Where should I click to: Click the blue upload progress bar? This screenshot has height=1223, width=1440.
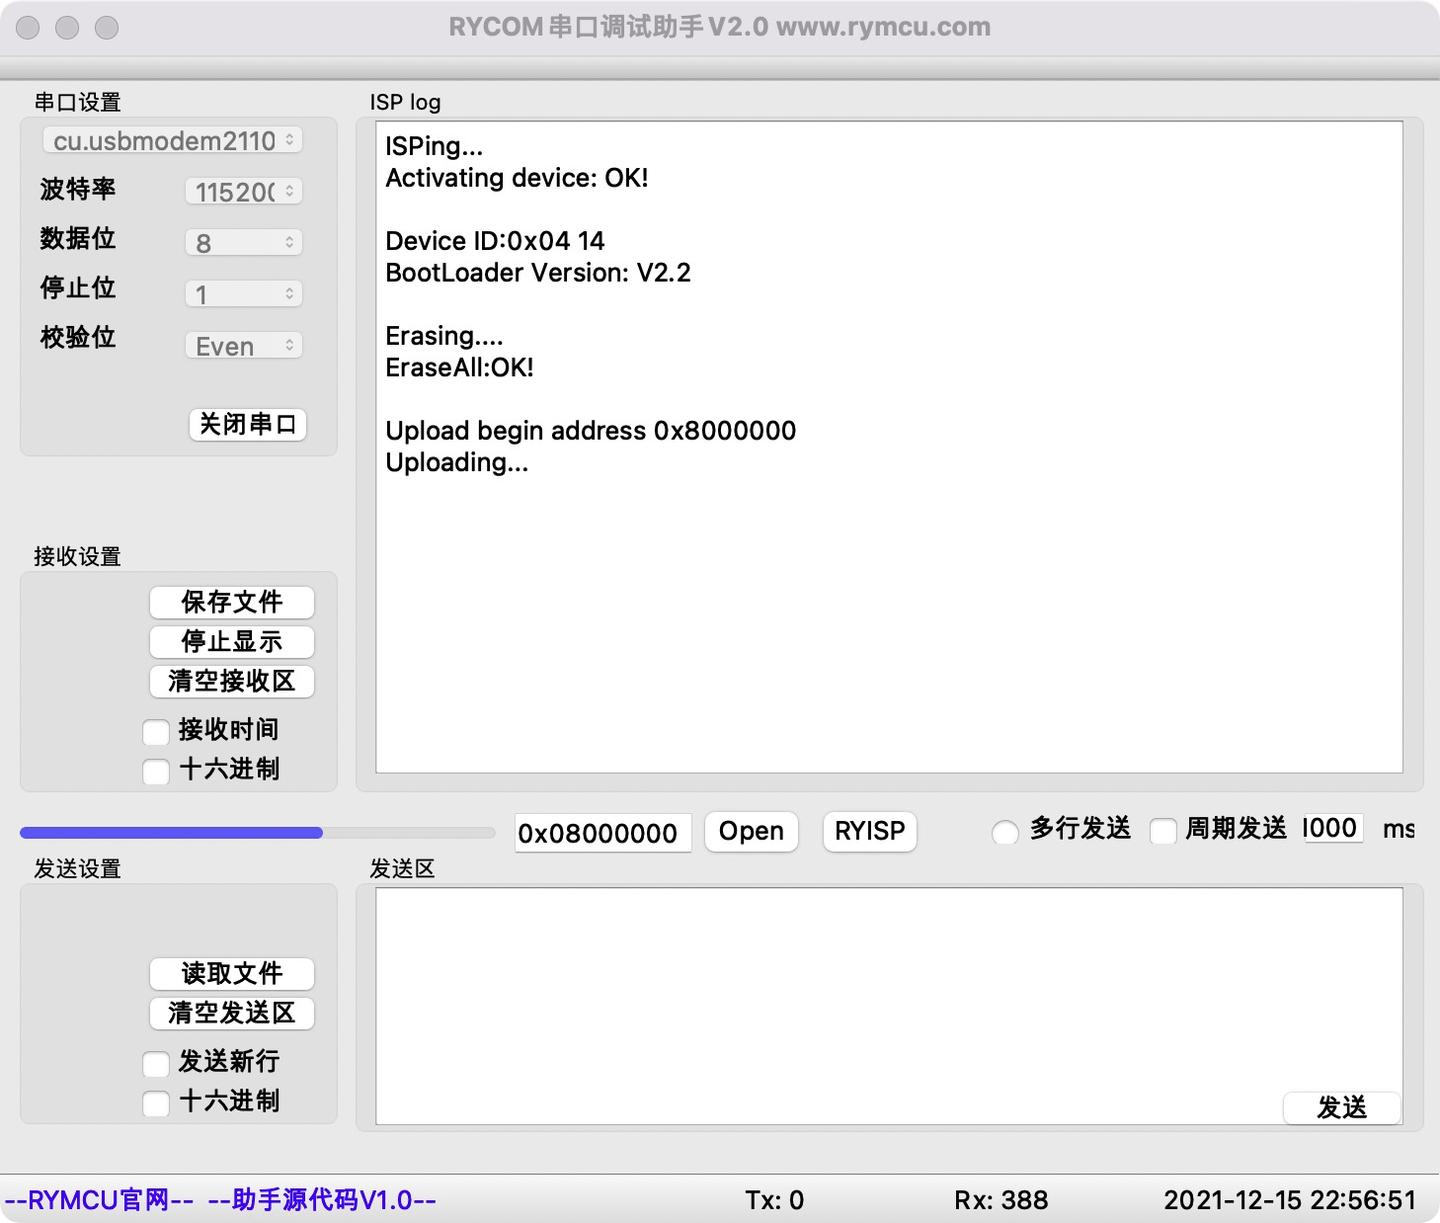point(170,832)
